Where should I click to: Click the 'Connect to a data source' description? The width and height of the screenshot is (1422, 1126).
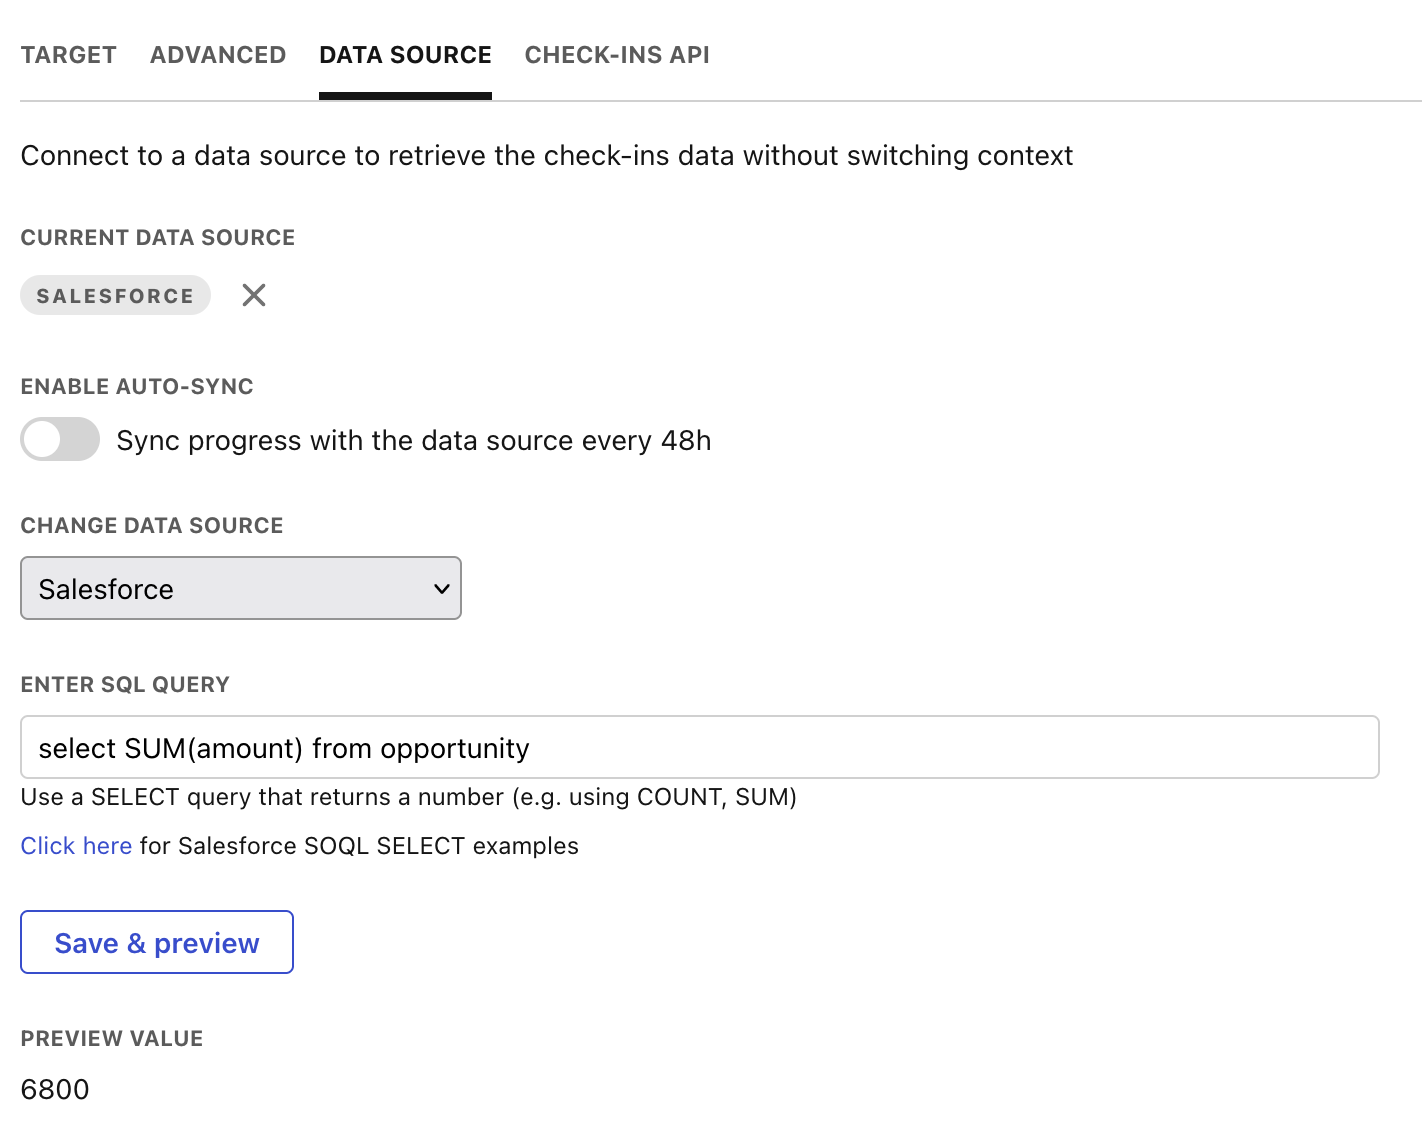click(546, 156)
